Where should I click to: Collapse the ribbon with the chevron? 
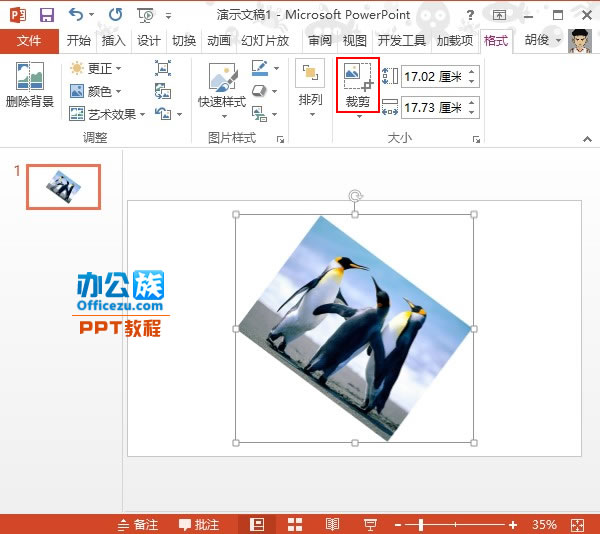coord(587,139)
